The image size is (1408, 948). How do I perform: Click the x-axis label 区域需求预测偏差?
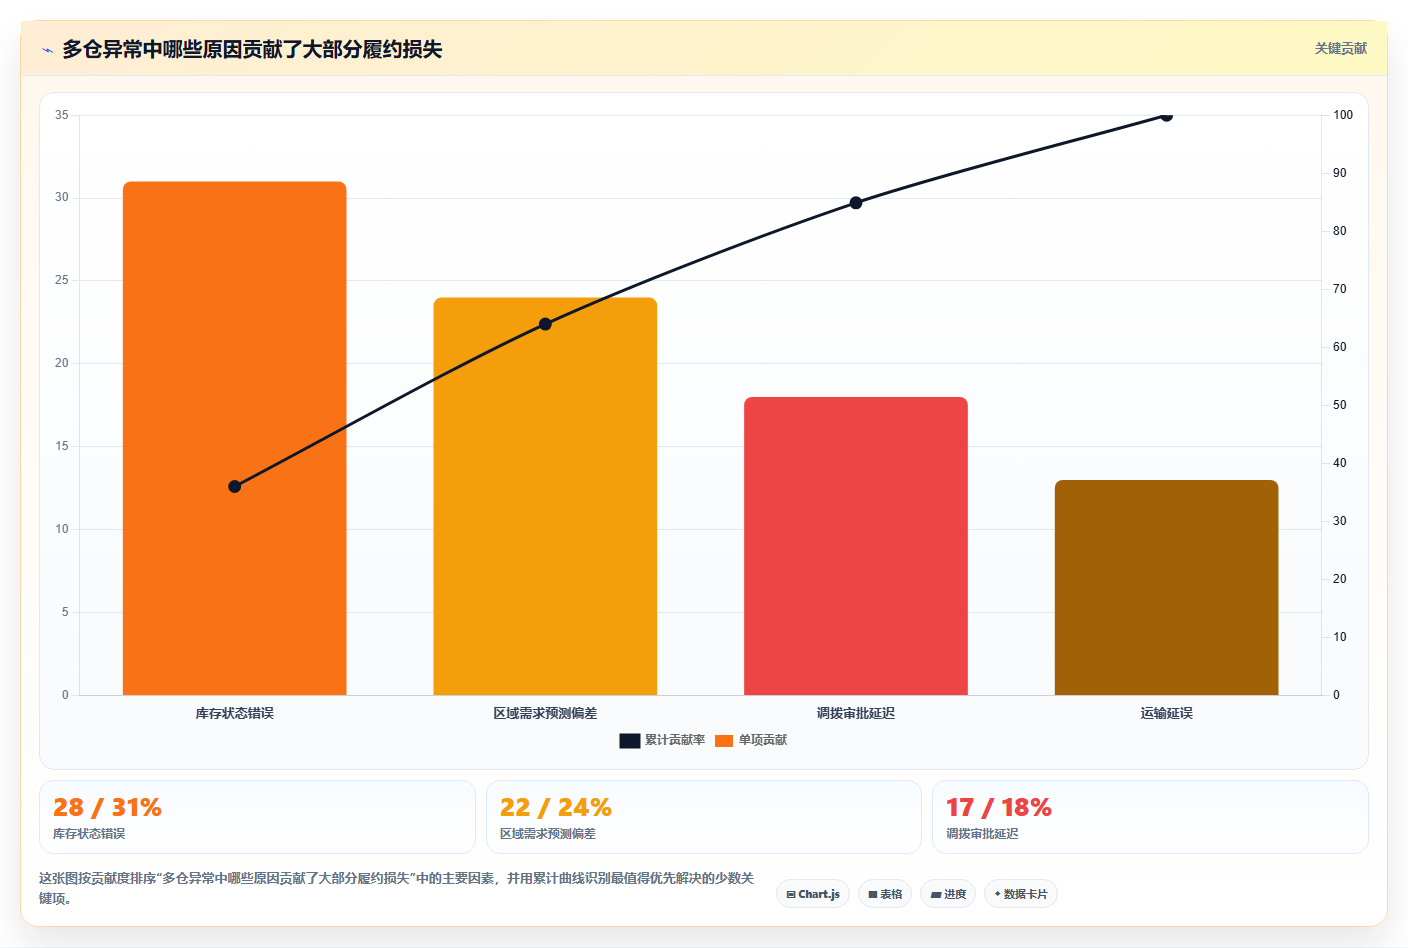pyautogui.click(x=545, y=713)
